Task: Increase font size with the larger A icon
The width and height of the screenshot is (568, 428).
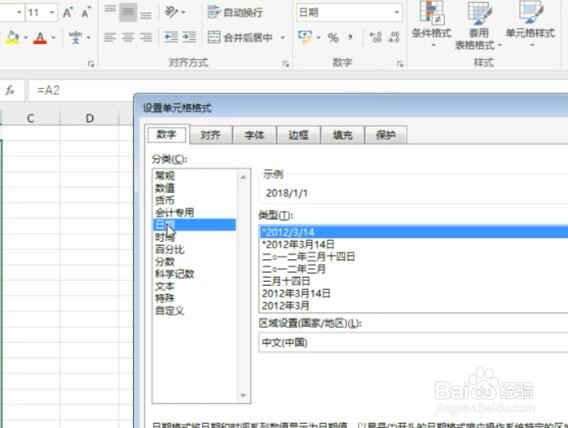Action: pos(67,13)
